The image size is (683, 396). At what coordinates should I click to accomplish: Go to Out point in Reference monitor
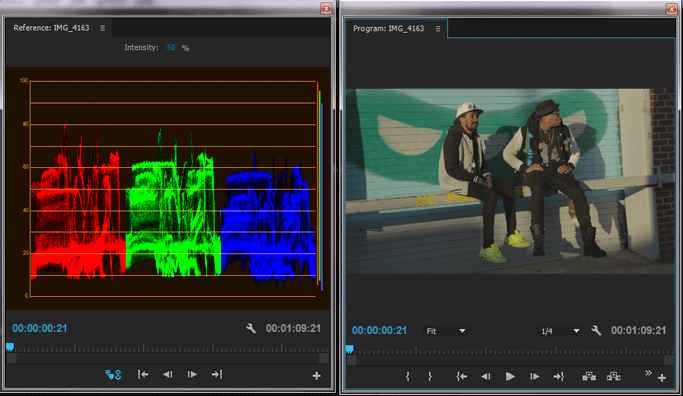coord(216,375)
